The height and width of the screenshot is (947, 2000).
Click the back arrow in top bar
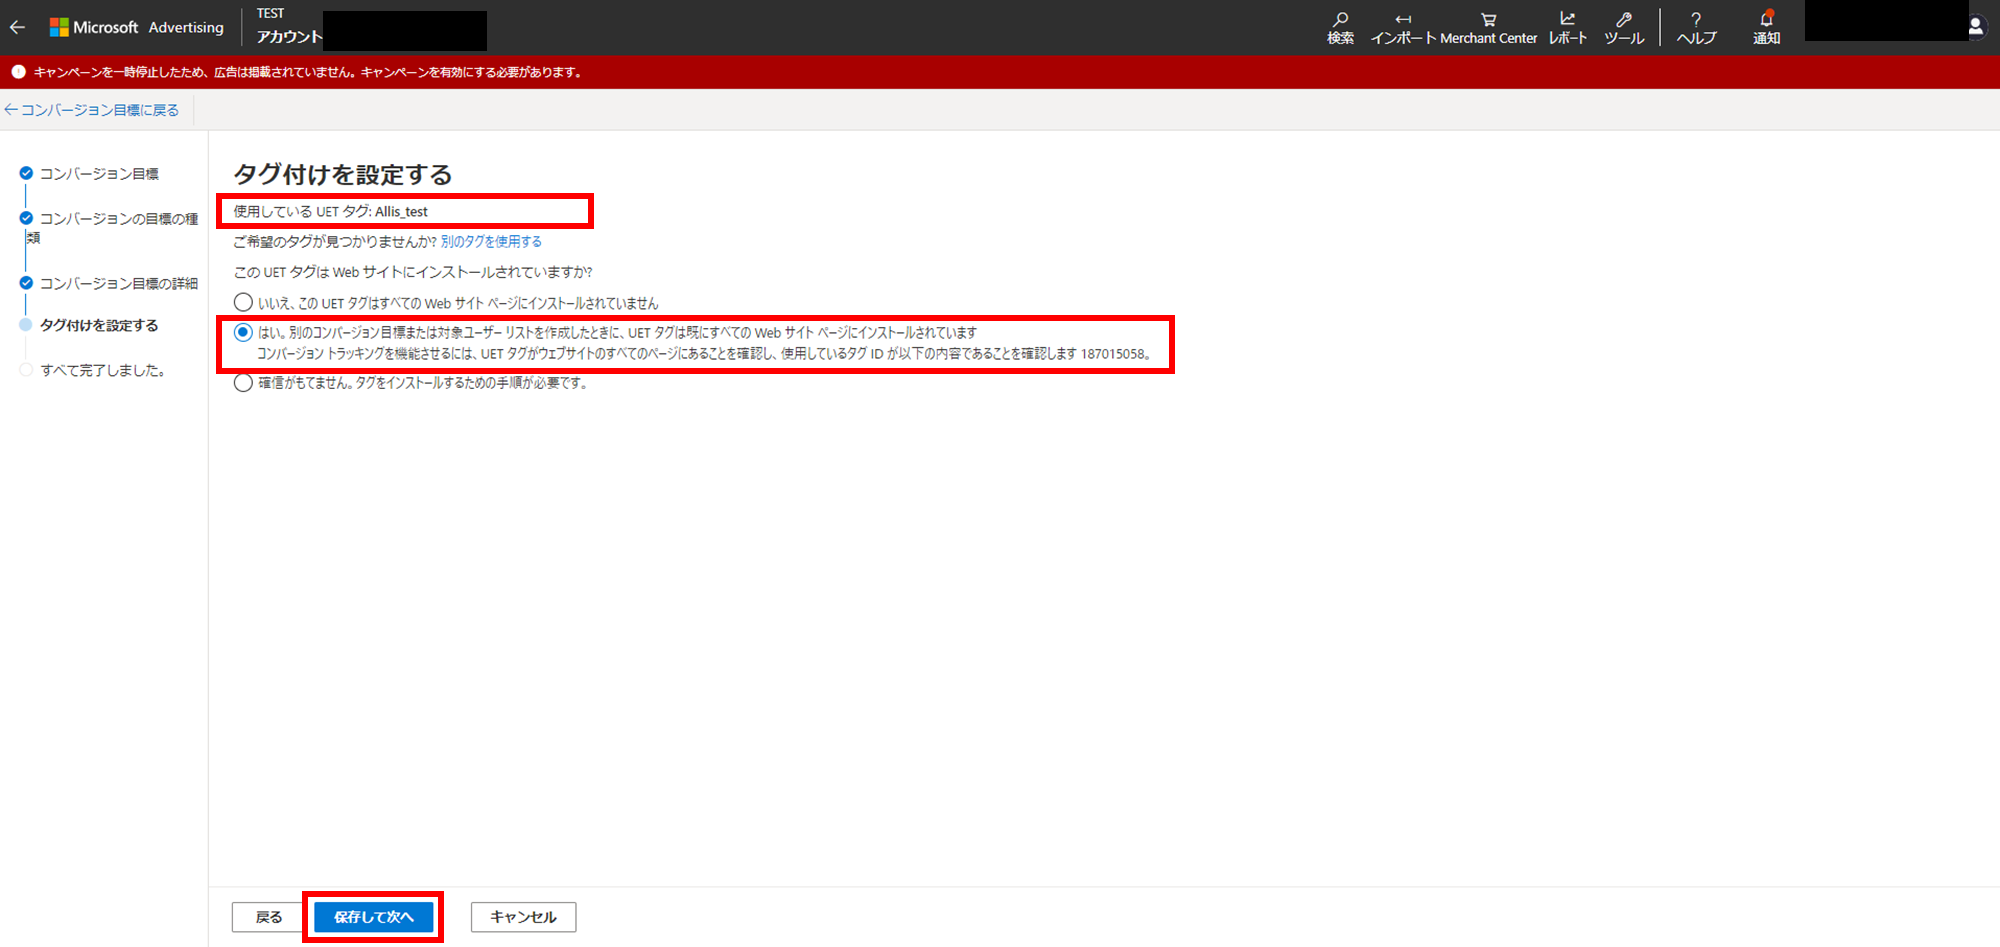coord(17,28)
